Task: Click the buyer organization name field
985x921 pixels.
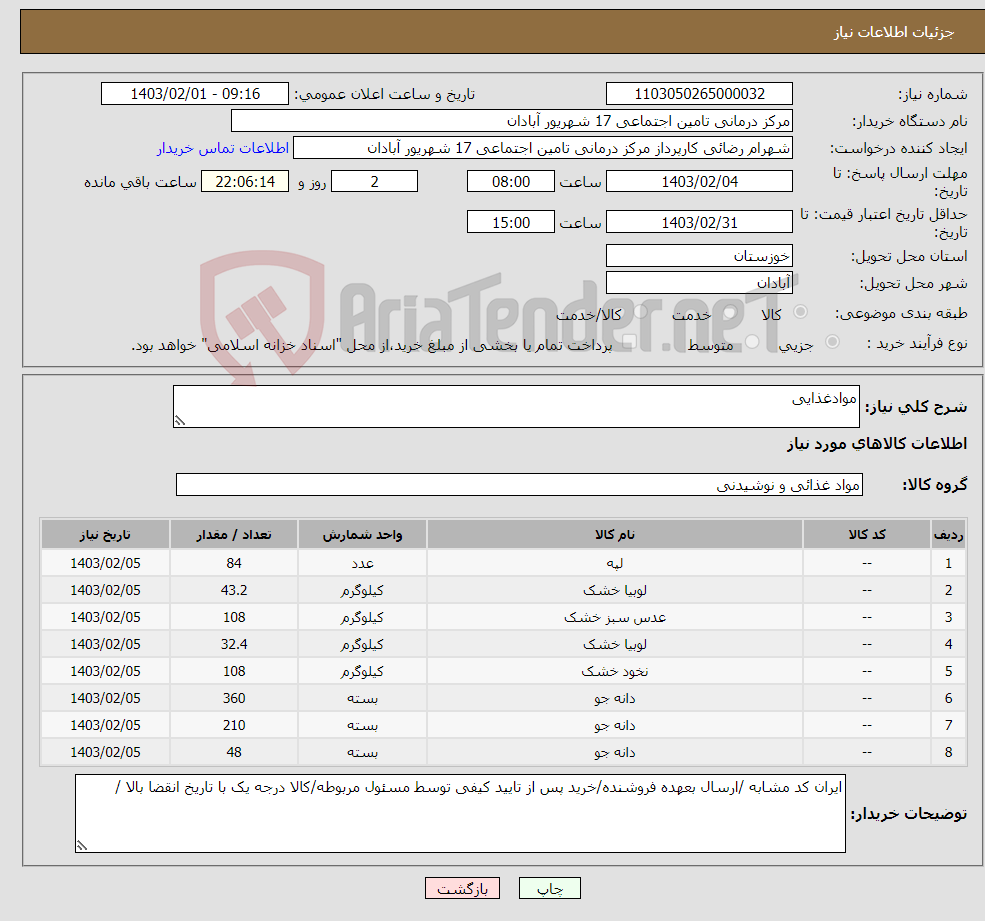Action: coord(512,121)
